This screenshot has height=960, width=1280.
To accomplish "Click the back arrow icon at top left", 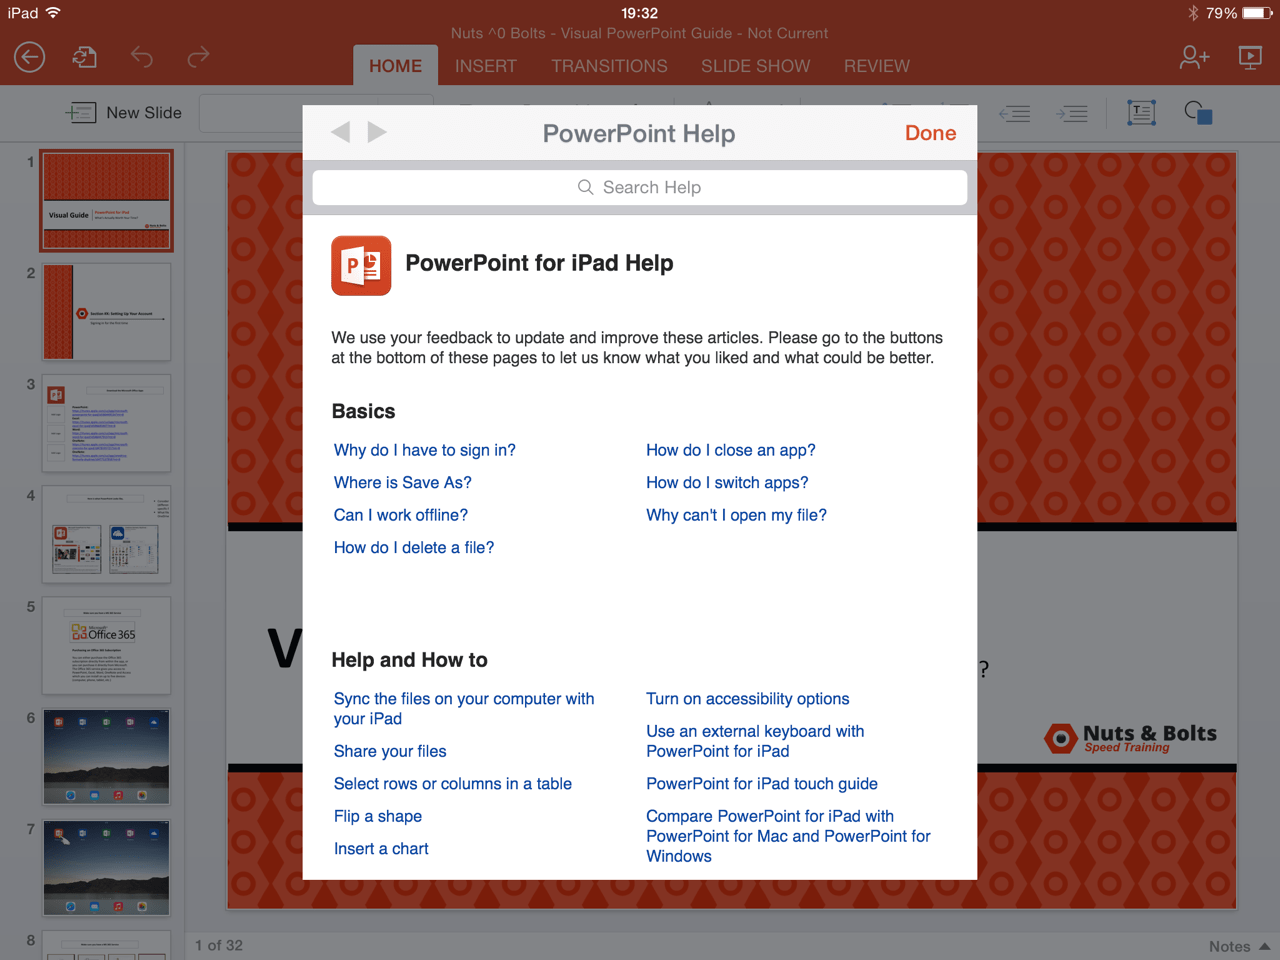I will 29,57.
